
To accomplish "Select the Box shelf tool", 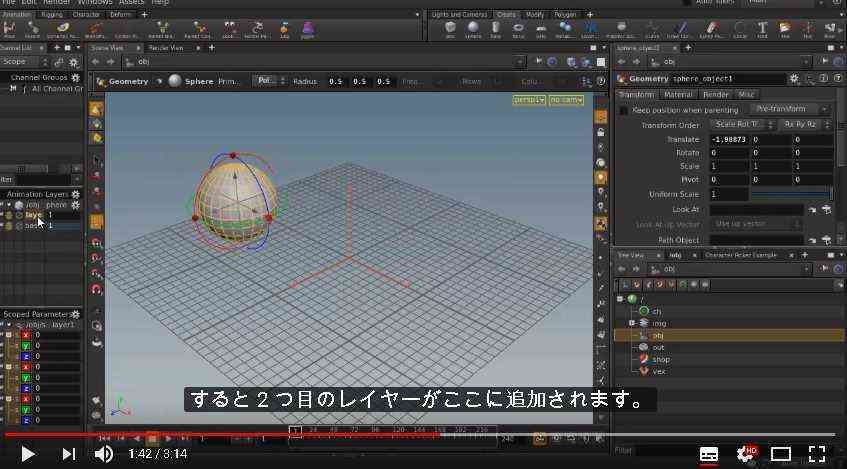I will tap(450, 29).
